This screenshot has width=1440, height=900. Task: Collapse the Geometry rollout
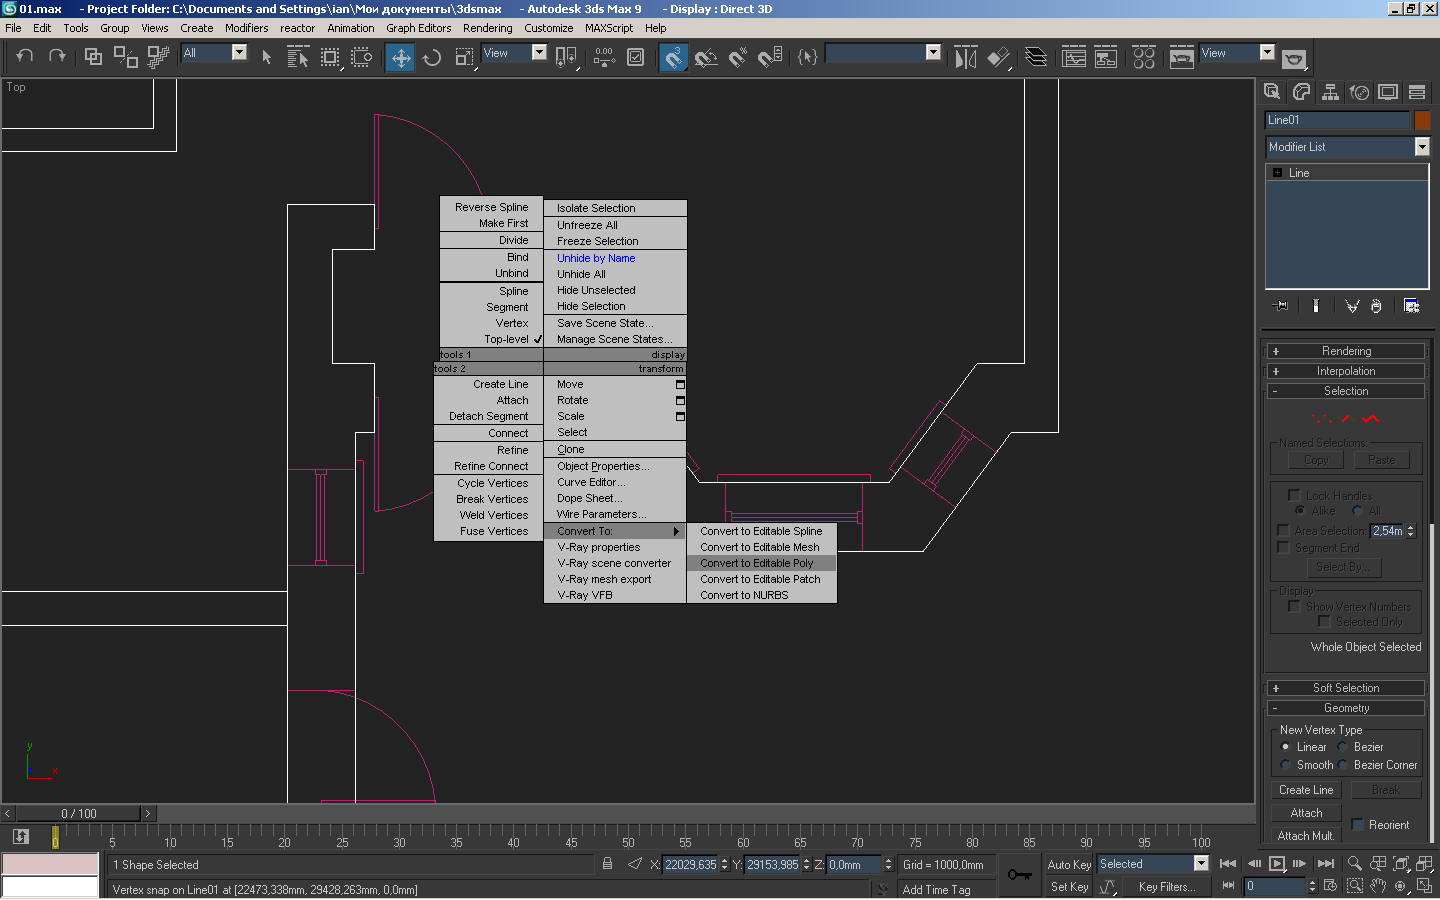(x=1346, y=708)
